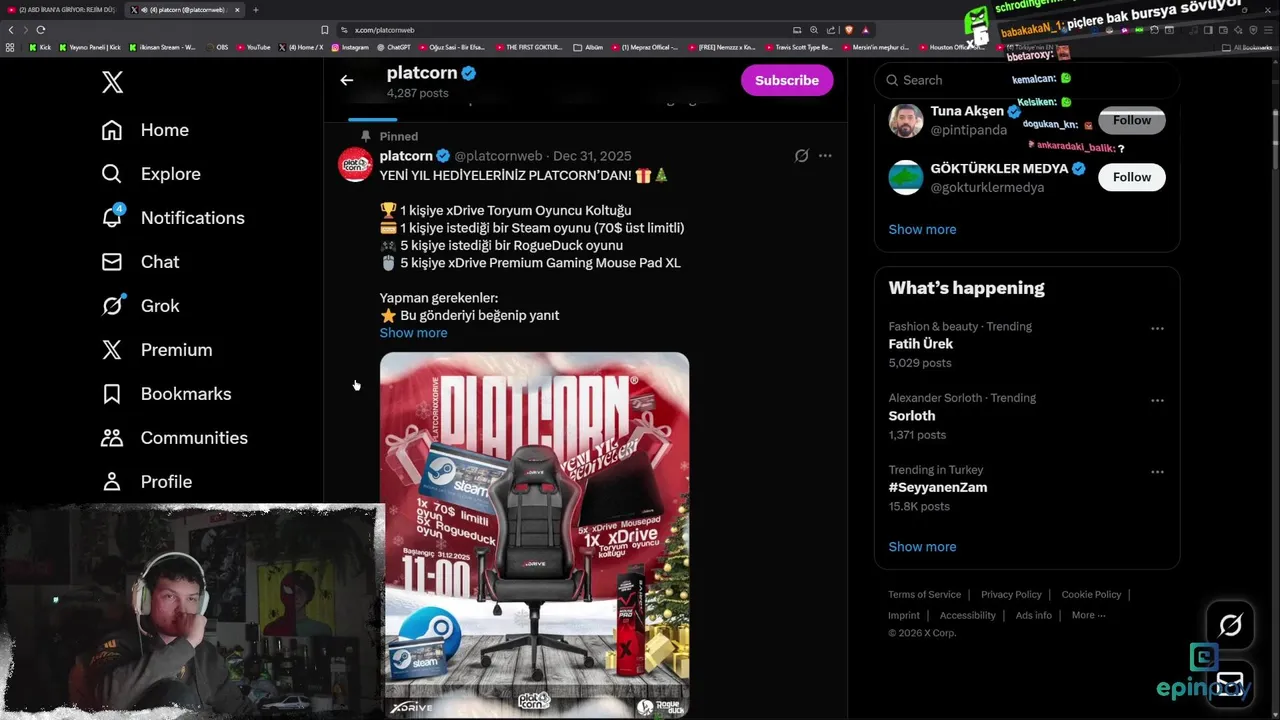The image size is (1280, 720).
Task: Click the browser Back button
Action: click(11, 30)
